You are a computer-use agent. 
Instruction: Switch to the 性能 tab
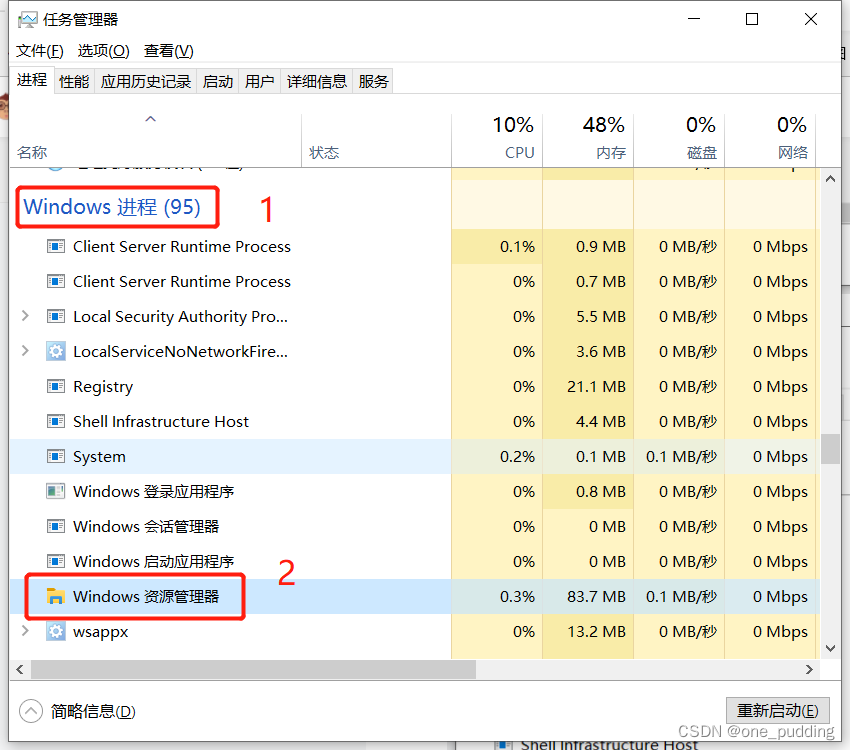[74, 81]
